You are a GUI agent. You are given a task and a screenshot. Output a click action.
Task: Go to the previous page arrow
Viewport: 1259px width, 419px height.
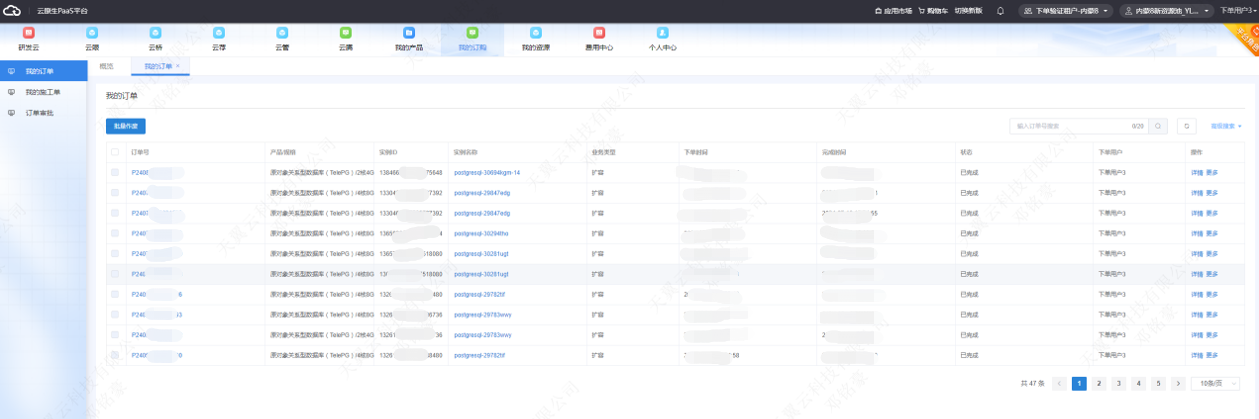click(1059, 383)
